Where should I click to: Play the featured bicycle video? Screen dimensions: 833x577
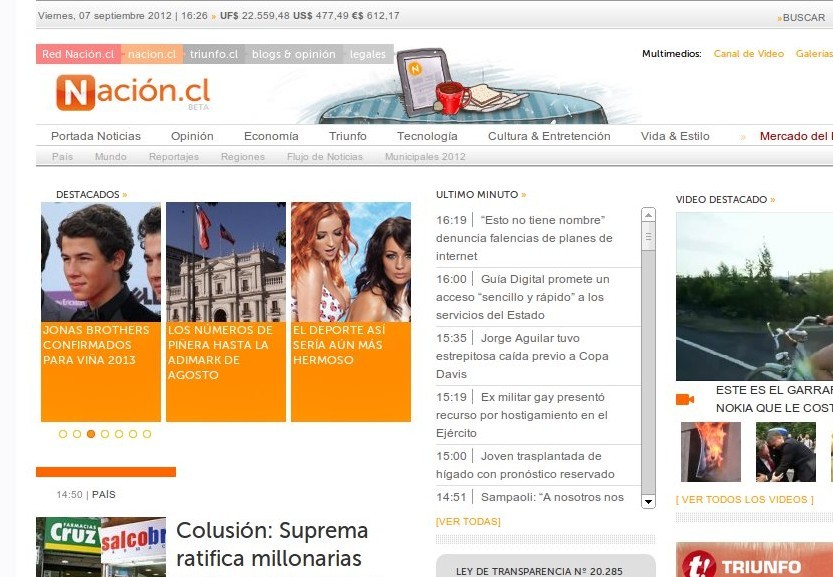click(x=754, y=296)
